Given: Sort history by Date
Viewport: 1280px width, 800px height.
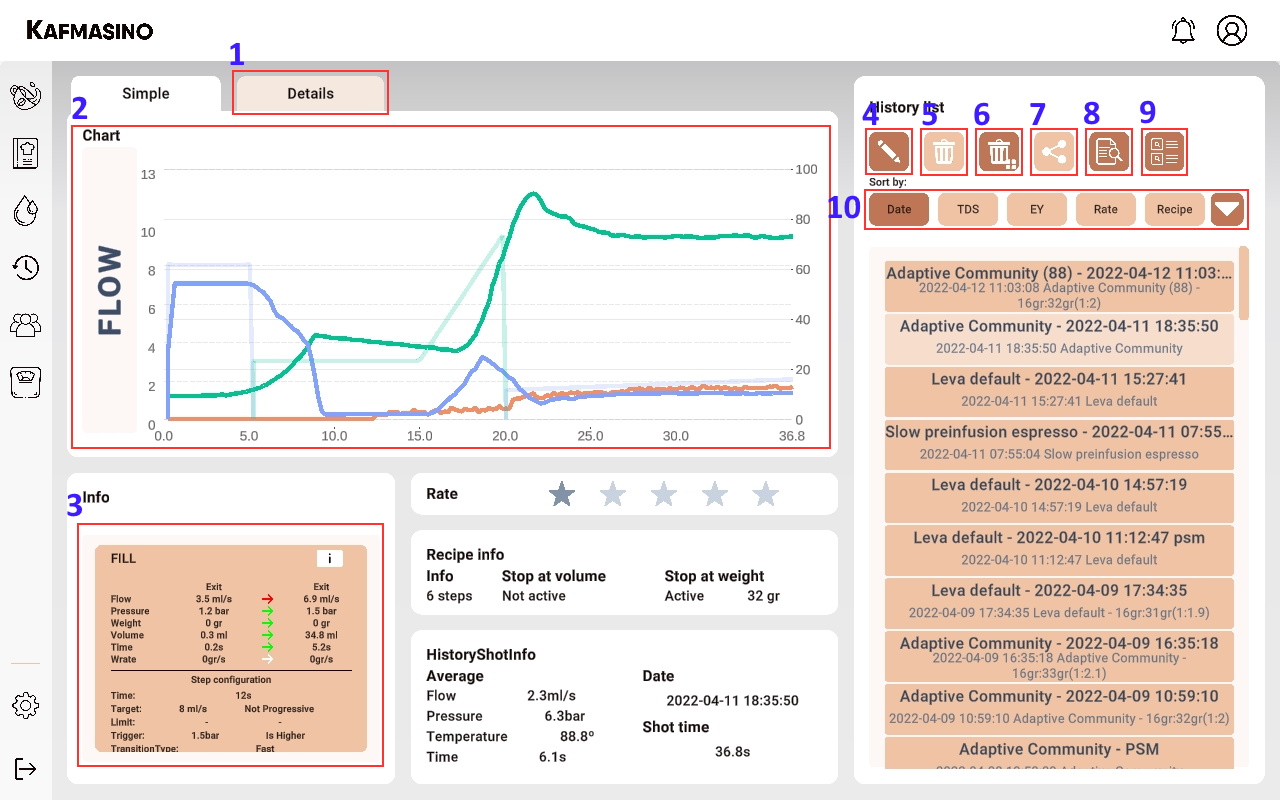Looking at the screenshot, I should 899,209.
